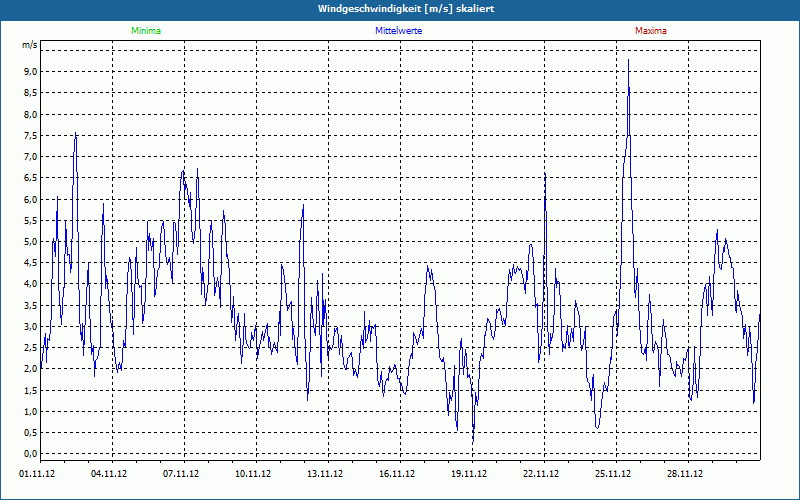800x500 pixels.
Task: Click the 19.11.12 date label
Action: [469, 474]
